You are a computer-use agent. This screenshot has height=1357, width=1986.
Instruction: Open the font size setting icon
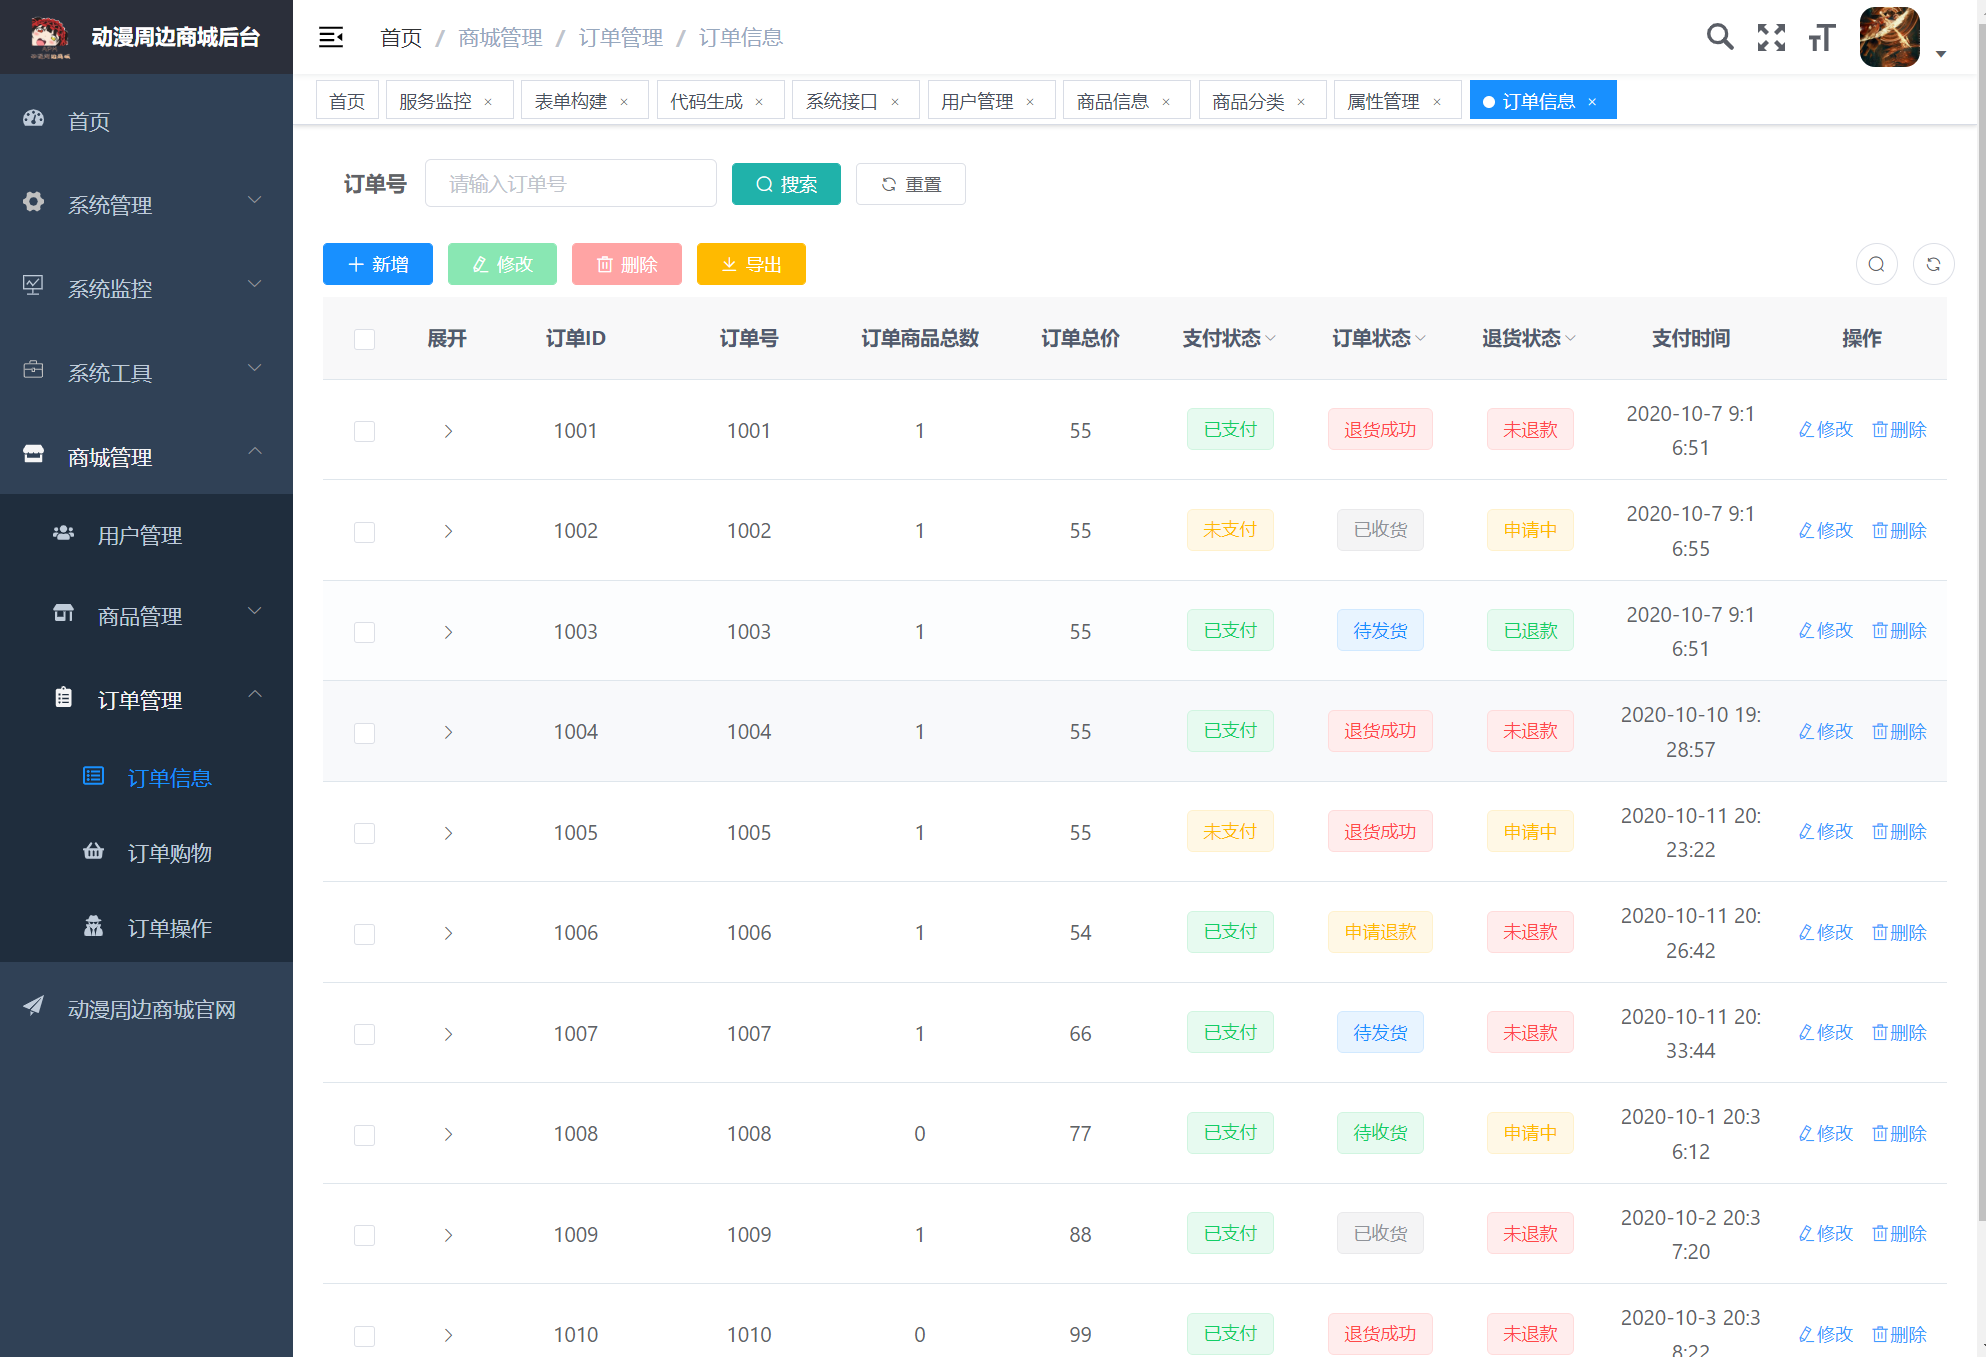(x=1822, y=38)
